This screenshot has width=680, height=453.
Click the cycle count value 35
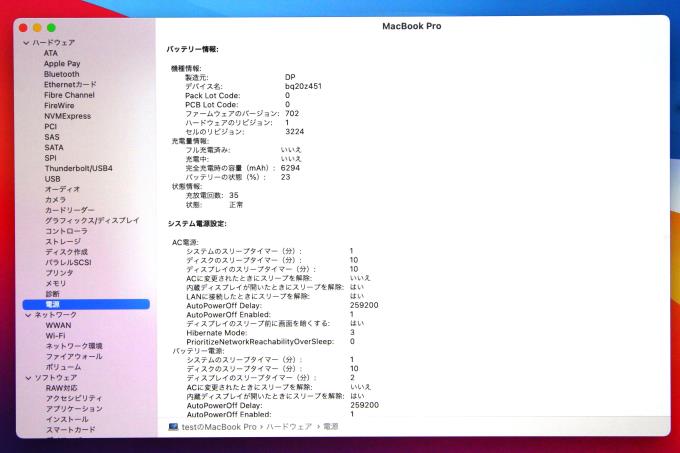click(234, 195)
